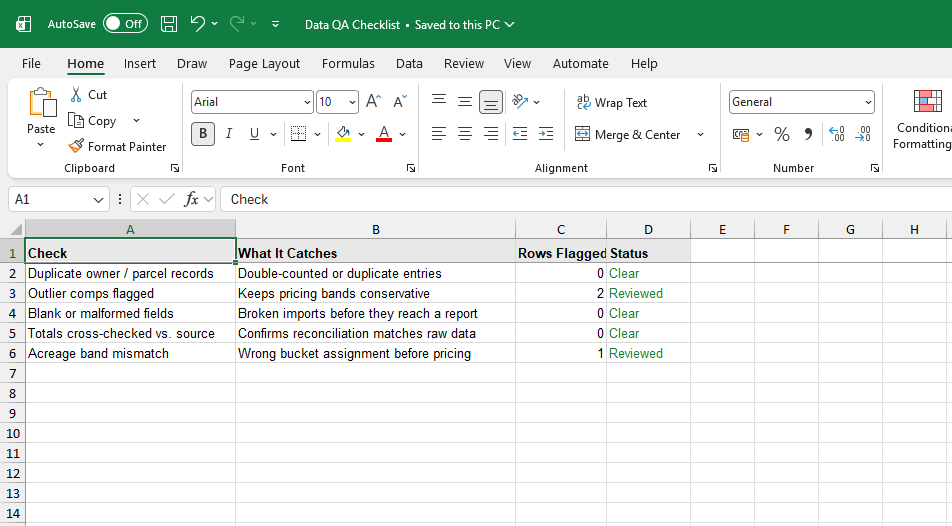Open the Copy options arrow
This screenshot has width=952, height=526.
click(136, 120)
